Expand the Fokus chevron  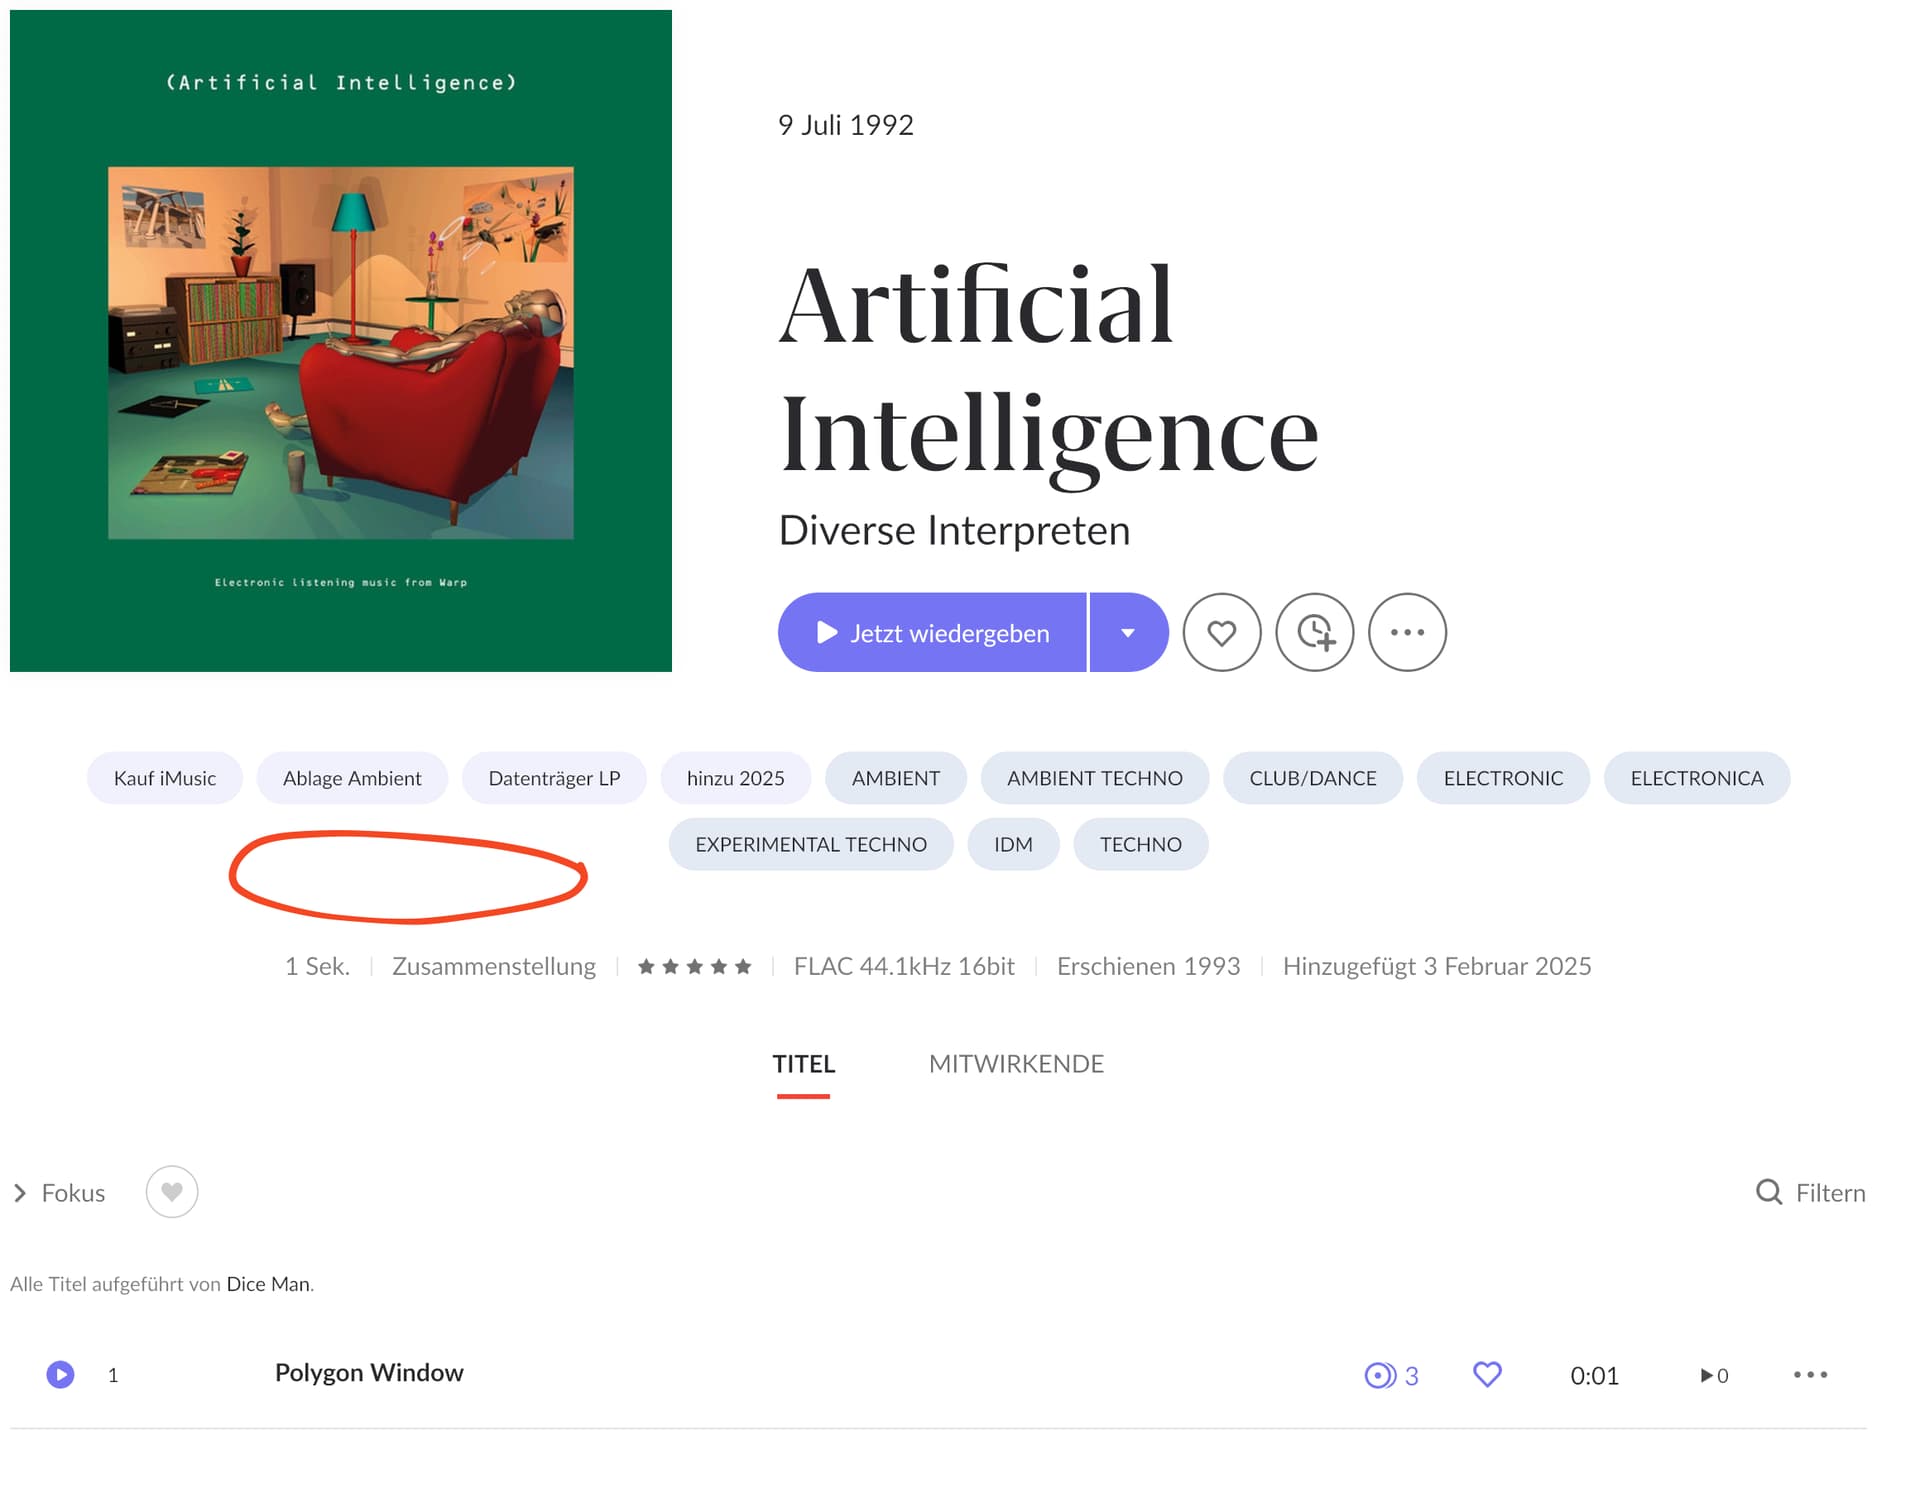click(19, 1193)
